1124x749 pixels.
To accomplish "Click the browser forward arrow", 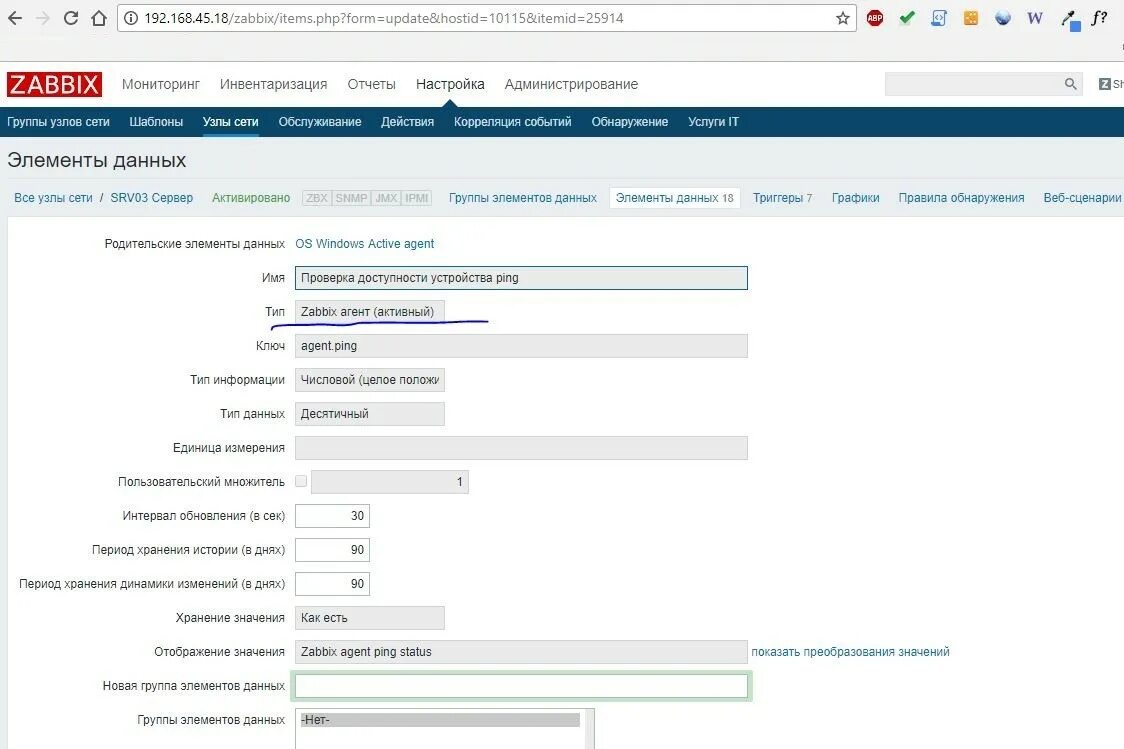I will tap(42, 18).
